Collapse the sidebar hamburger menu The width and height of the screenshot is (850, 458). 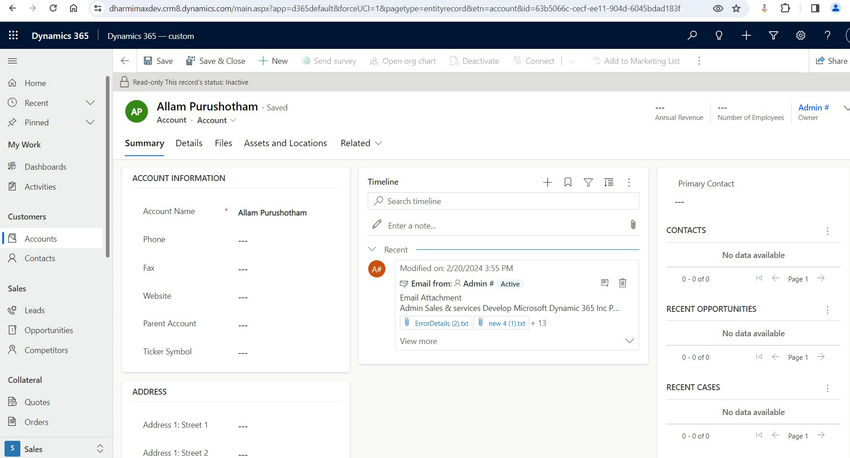click(x=12, y=61)
